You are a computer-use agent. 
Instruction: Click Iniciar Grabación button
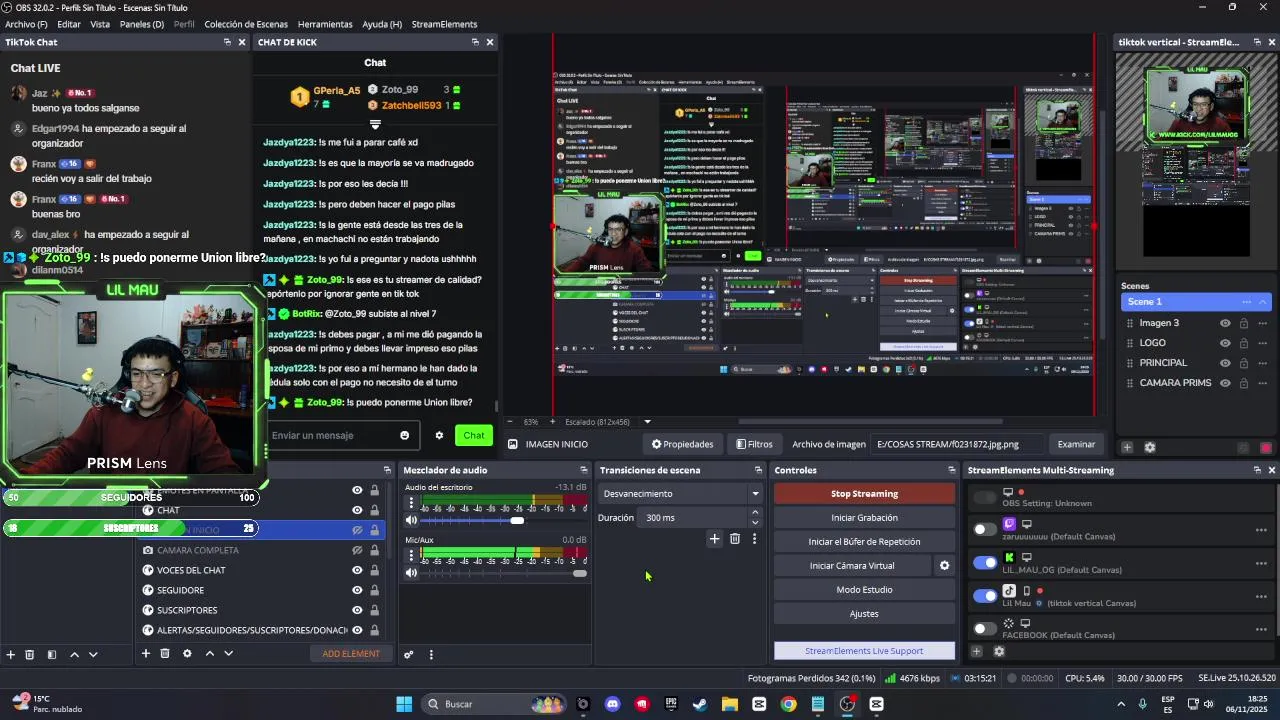tap(864, 518)
